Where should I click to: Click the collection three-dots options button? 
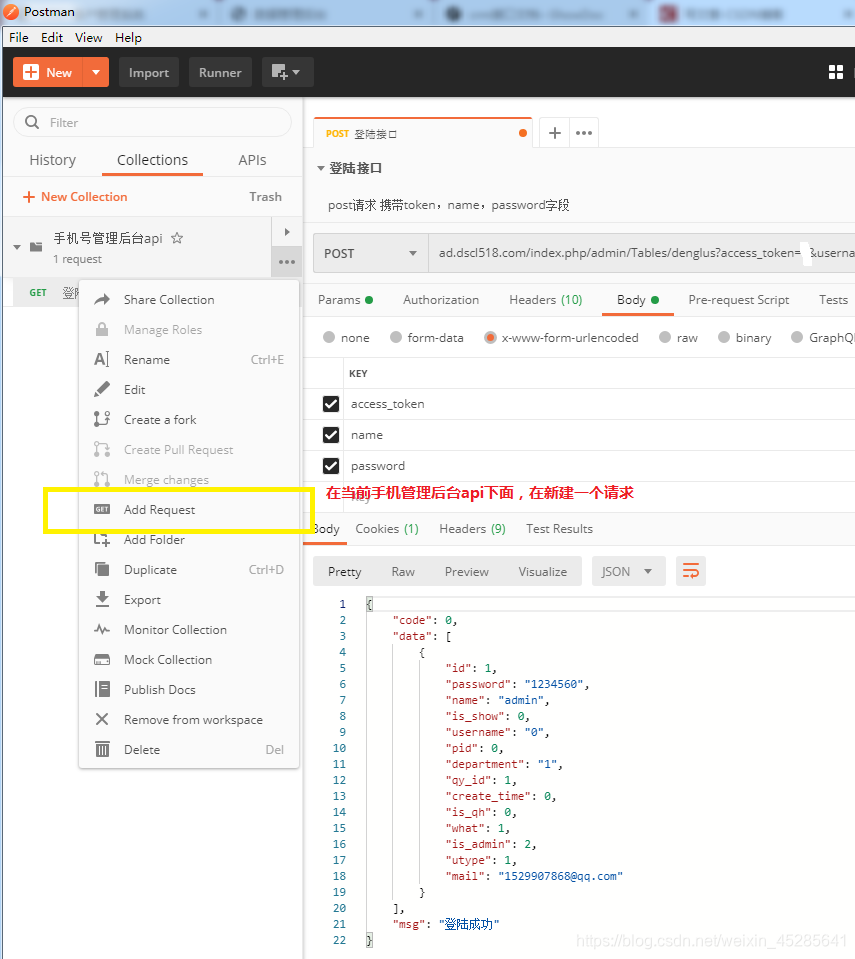point(287,262)
